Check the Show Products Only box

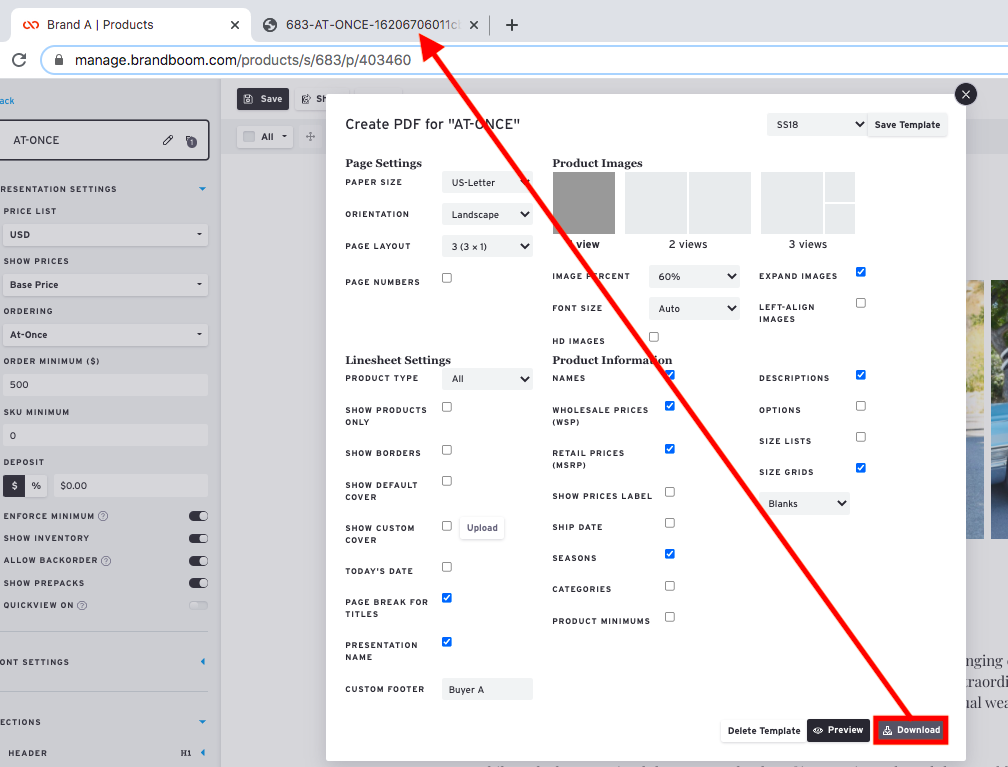point(447,407)
